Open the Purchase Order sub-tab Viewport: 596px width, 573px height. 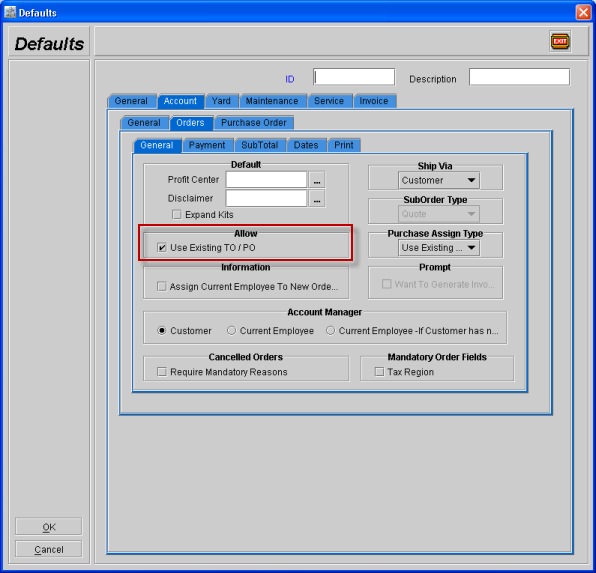click(x=254, y=123)
